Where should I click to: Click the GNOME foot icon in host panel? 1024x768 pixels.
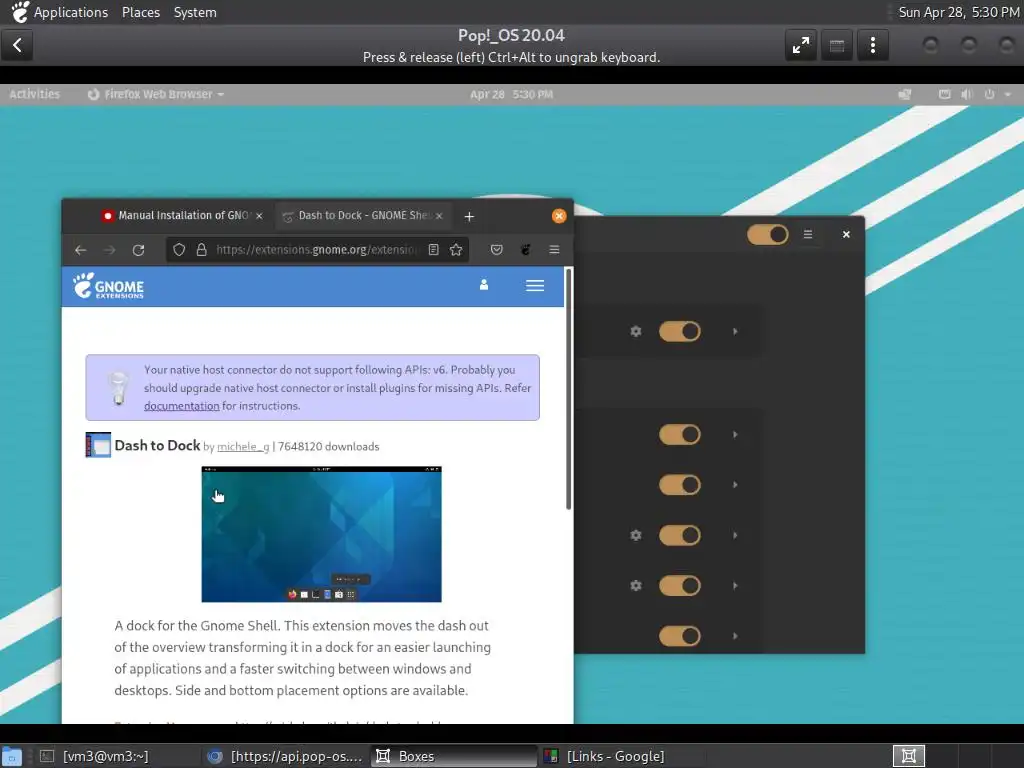point(20,12)
